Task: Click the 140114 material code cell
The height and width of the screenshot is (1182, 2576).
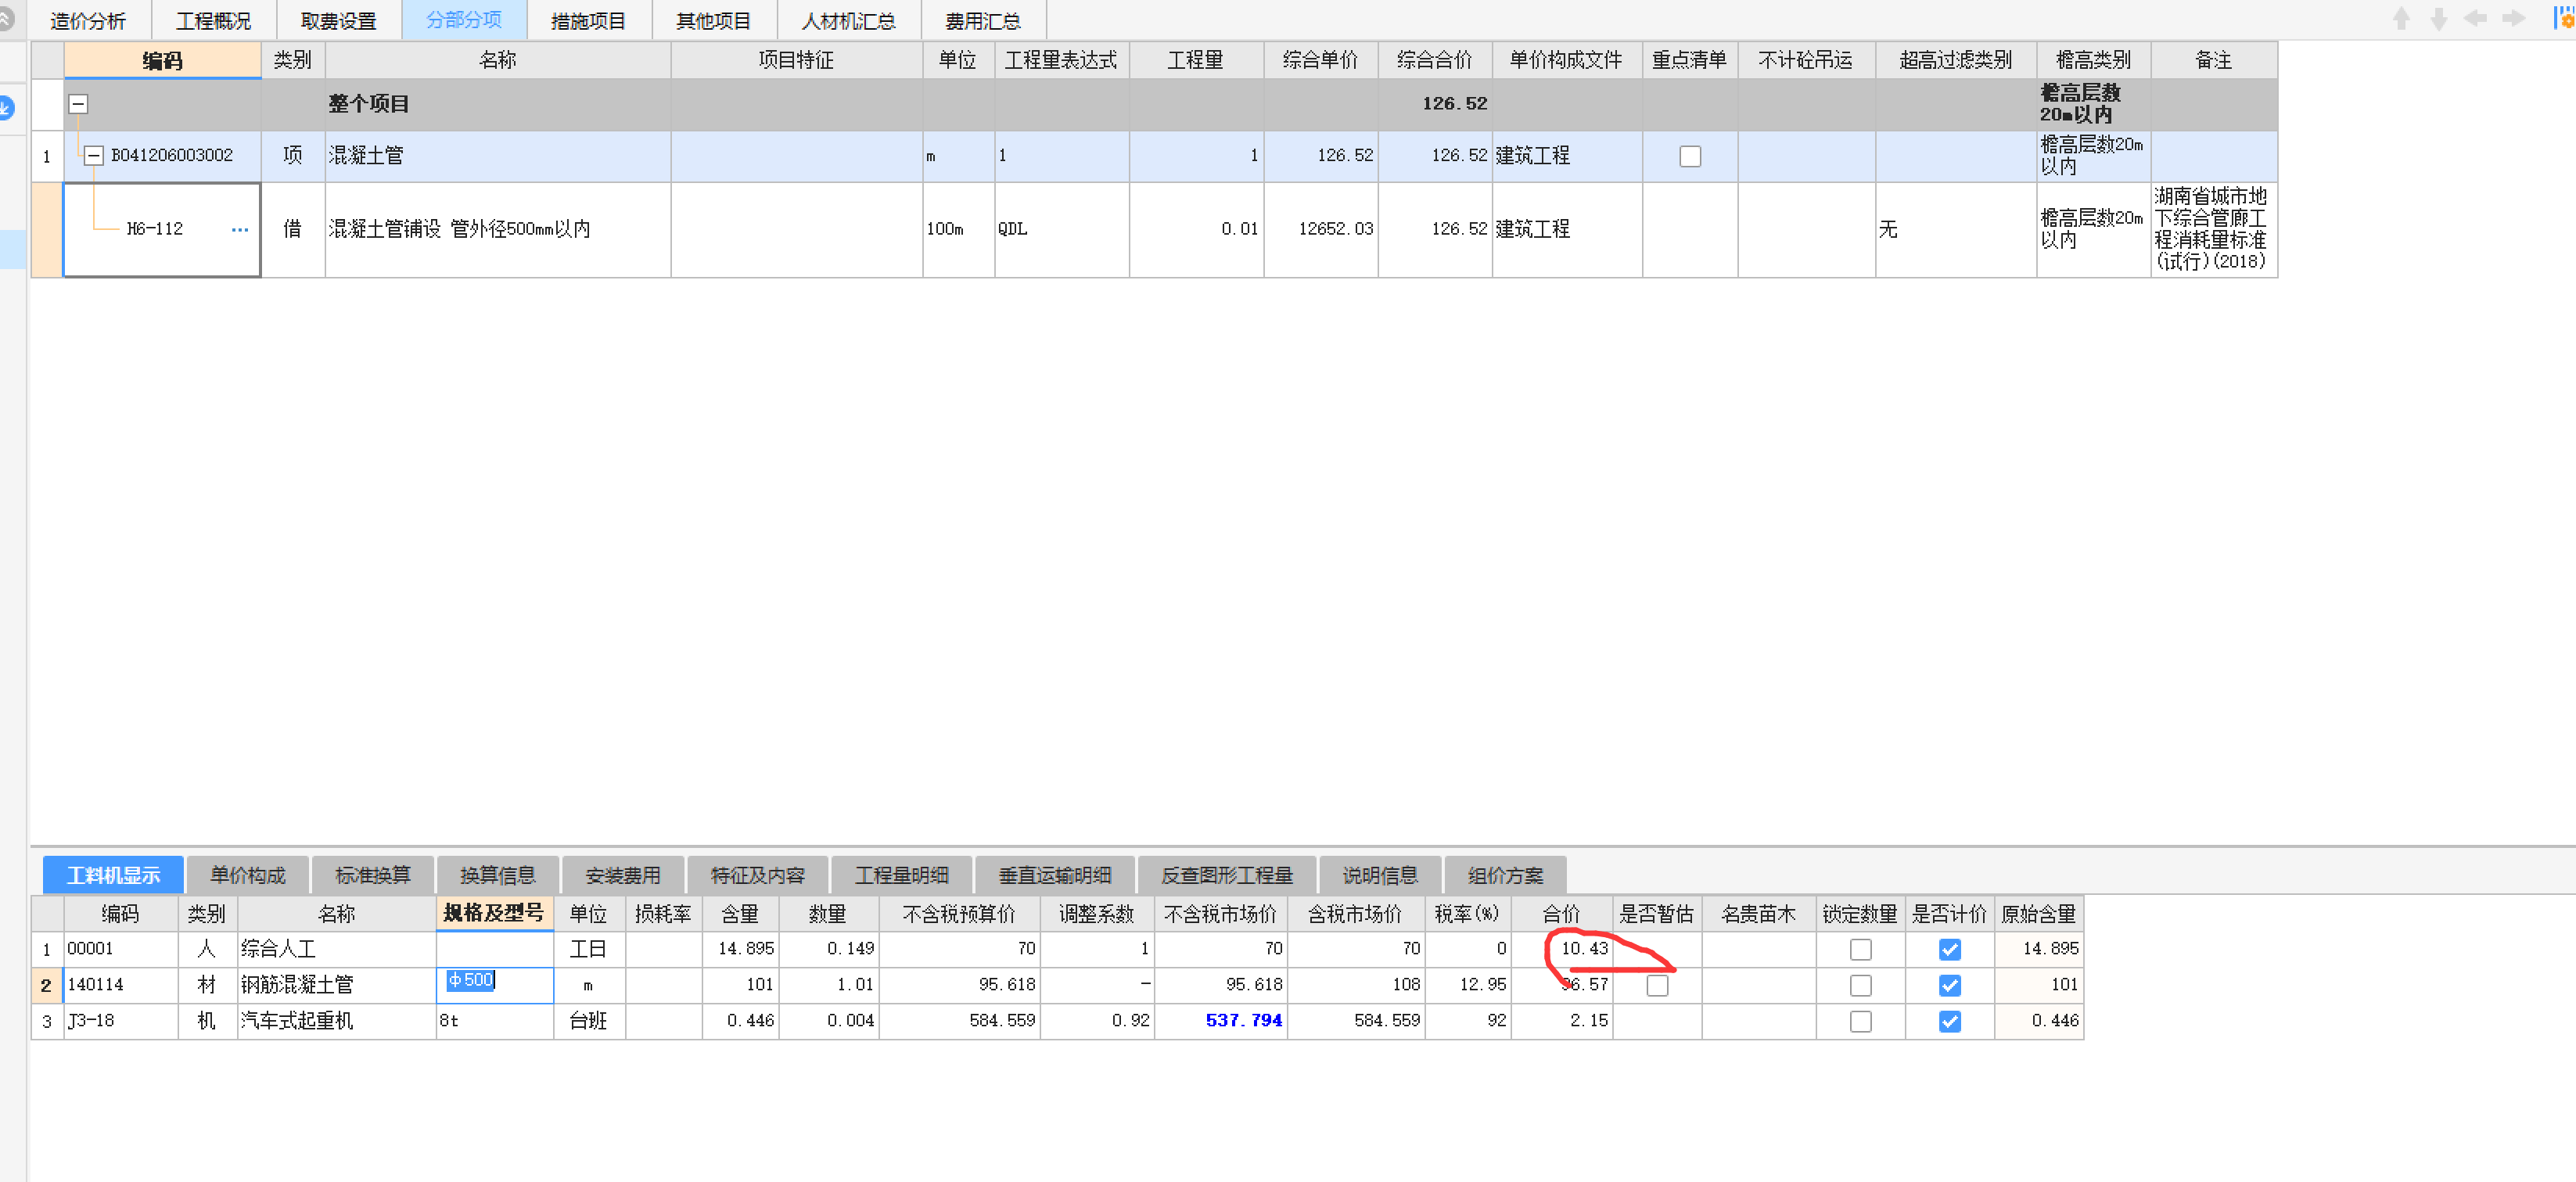Action: click(x=121, y=985)
